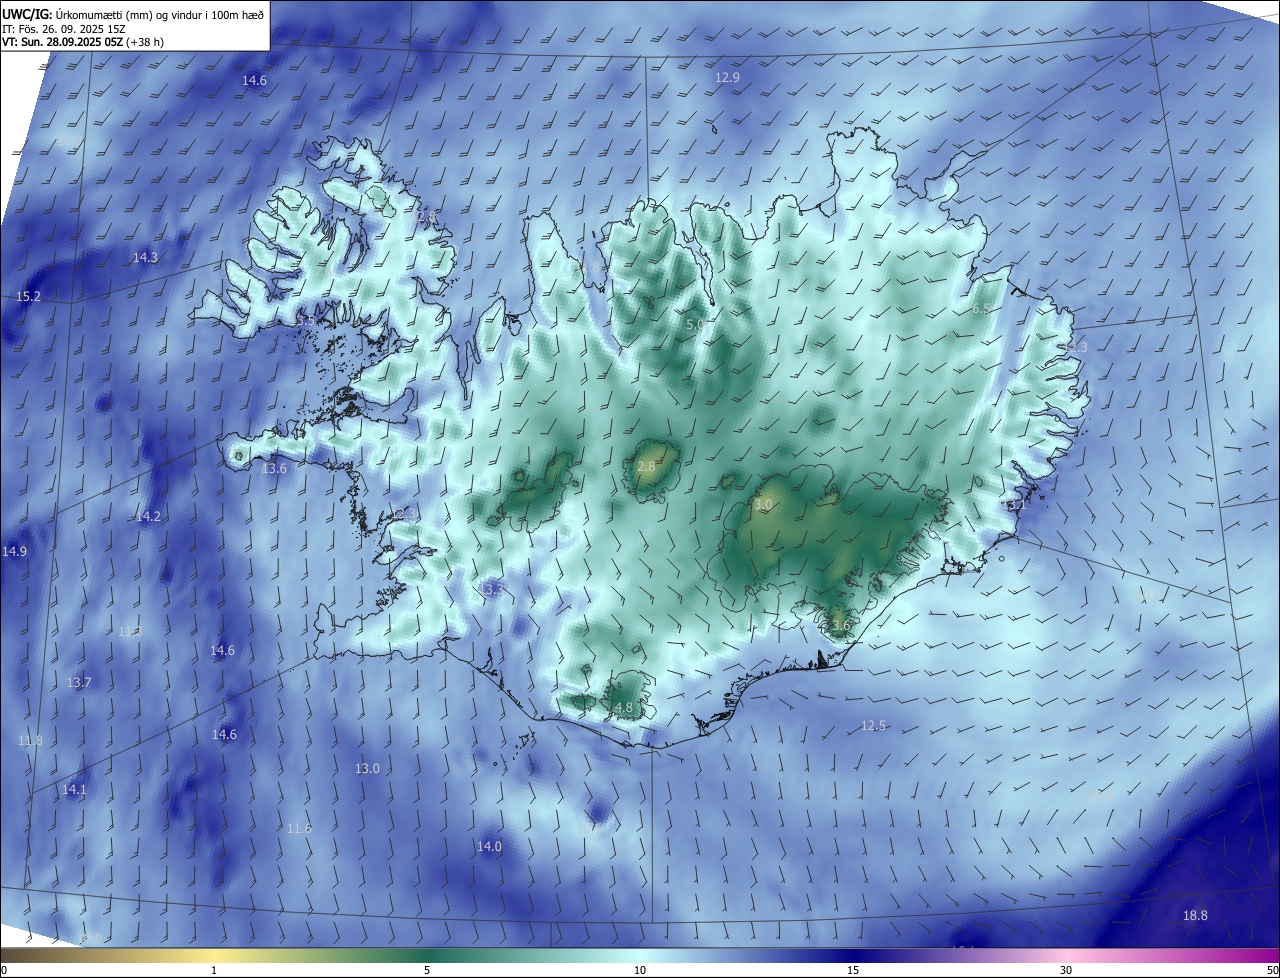The image size is (1280, 978).
Task: Click the 15.2 value label
Action: click(28, 297)
